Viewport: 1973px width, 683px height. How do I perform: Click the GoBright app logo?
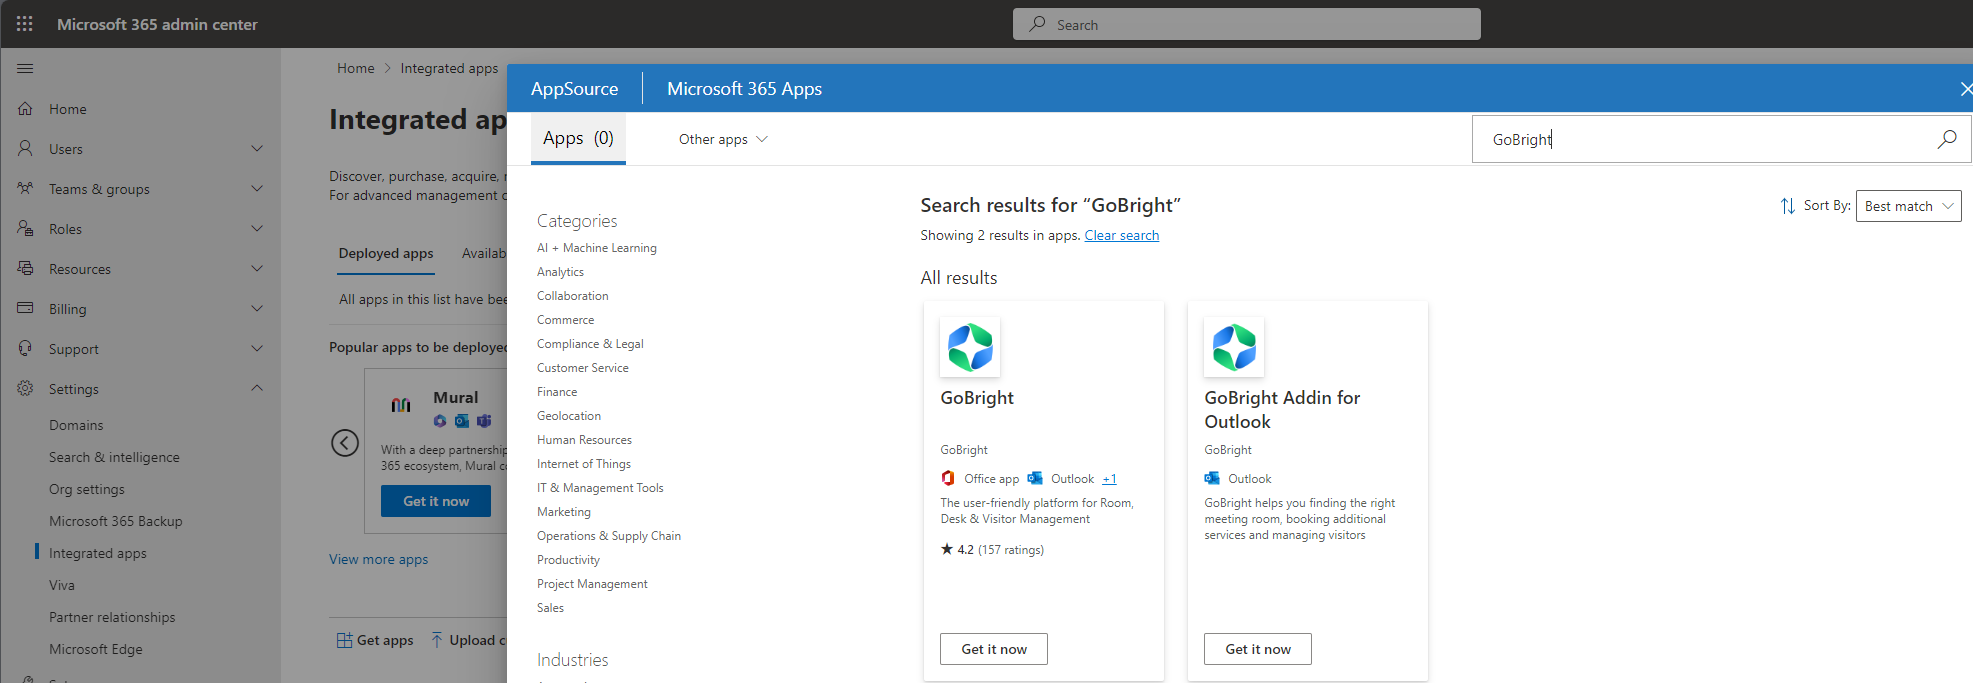[x=970, y=347]
